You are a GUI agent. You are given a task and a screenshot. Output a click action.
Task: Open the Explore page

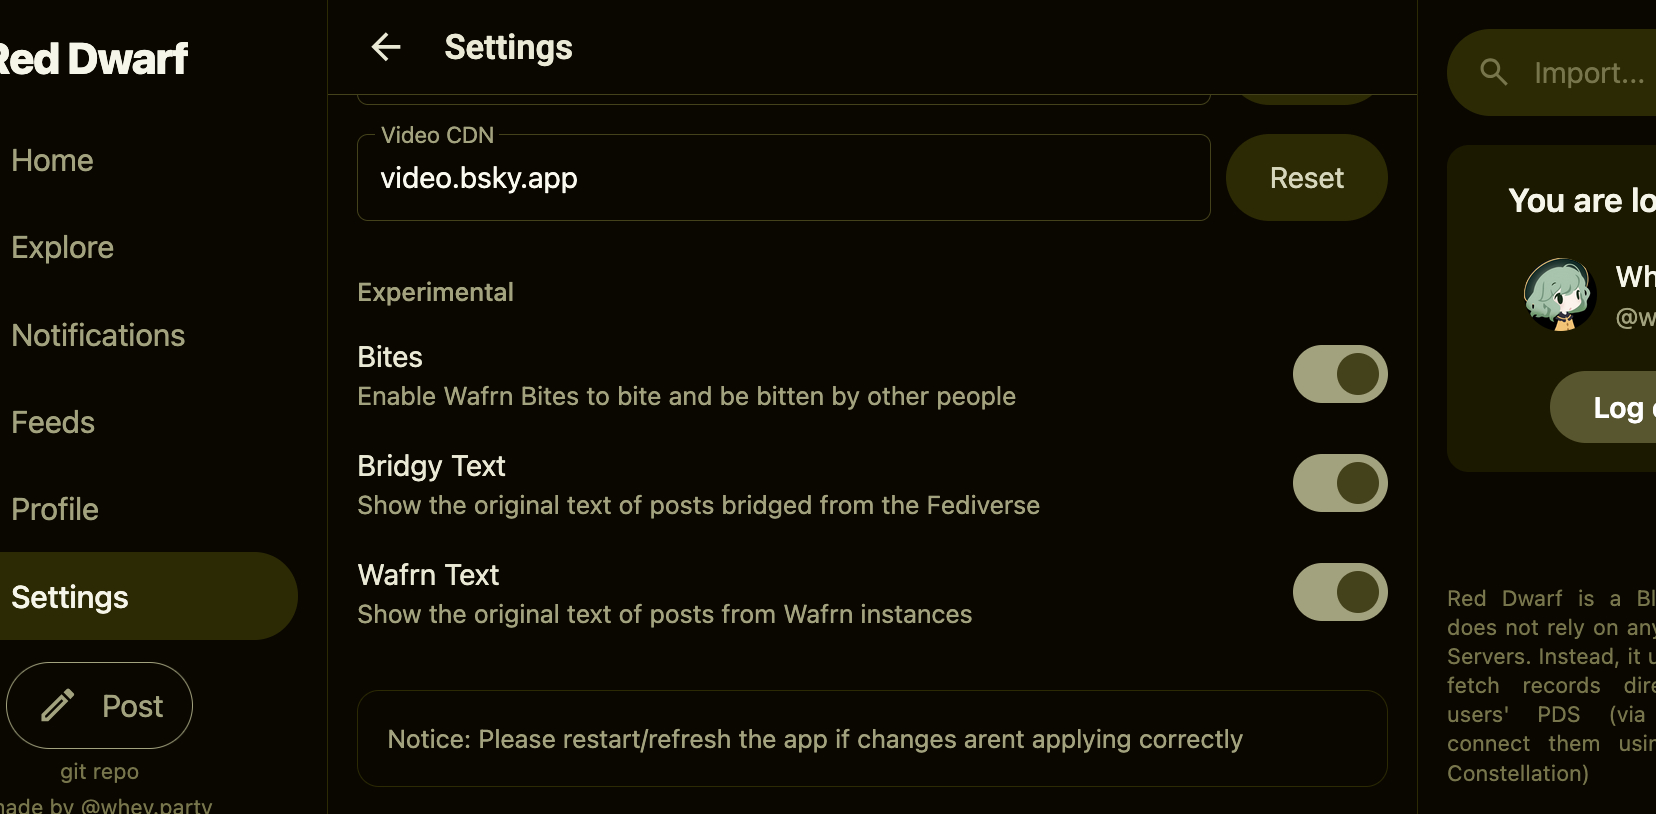point(62,248)
